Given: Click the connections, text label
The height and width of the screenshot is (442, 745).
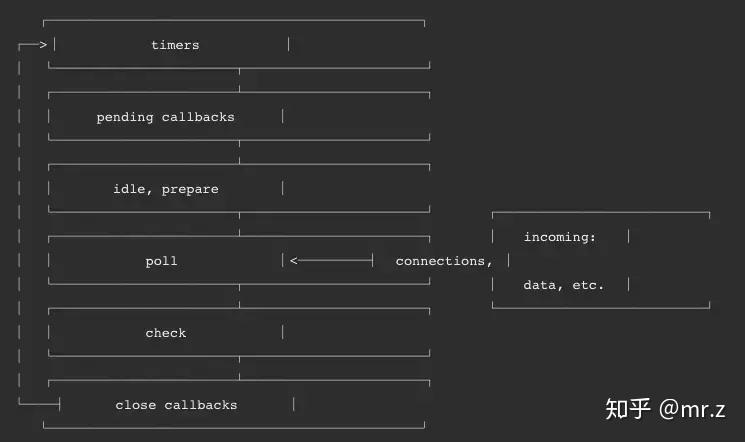Looking at the screenshot, I should 444,261.
